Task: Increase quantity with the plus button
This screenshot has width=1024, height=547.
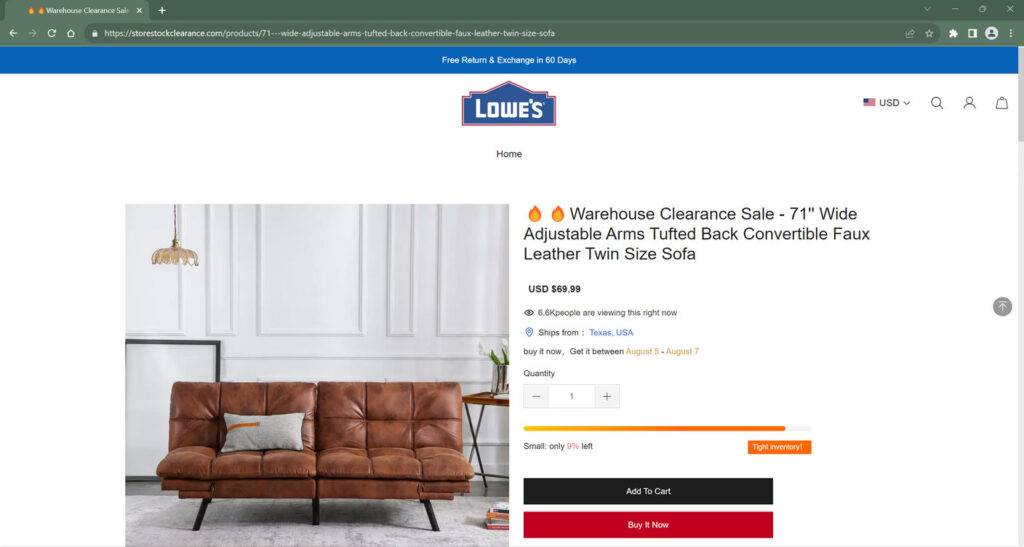Action: tap(607, 396)
